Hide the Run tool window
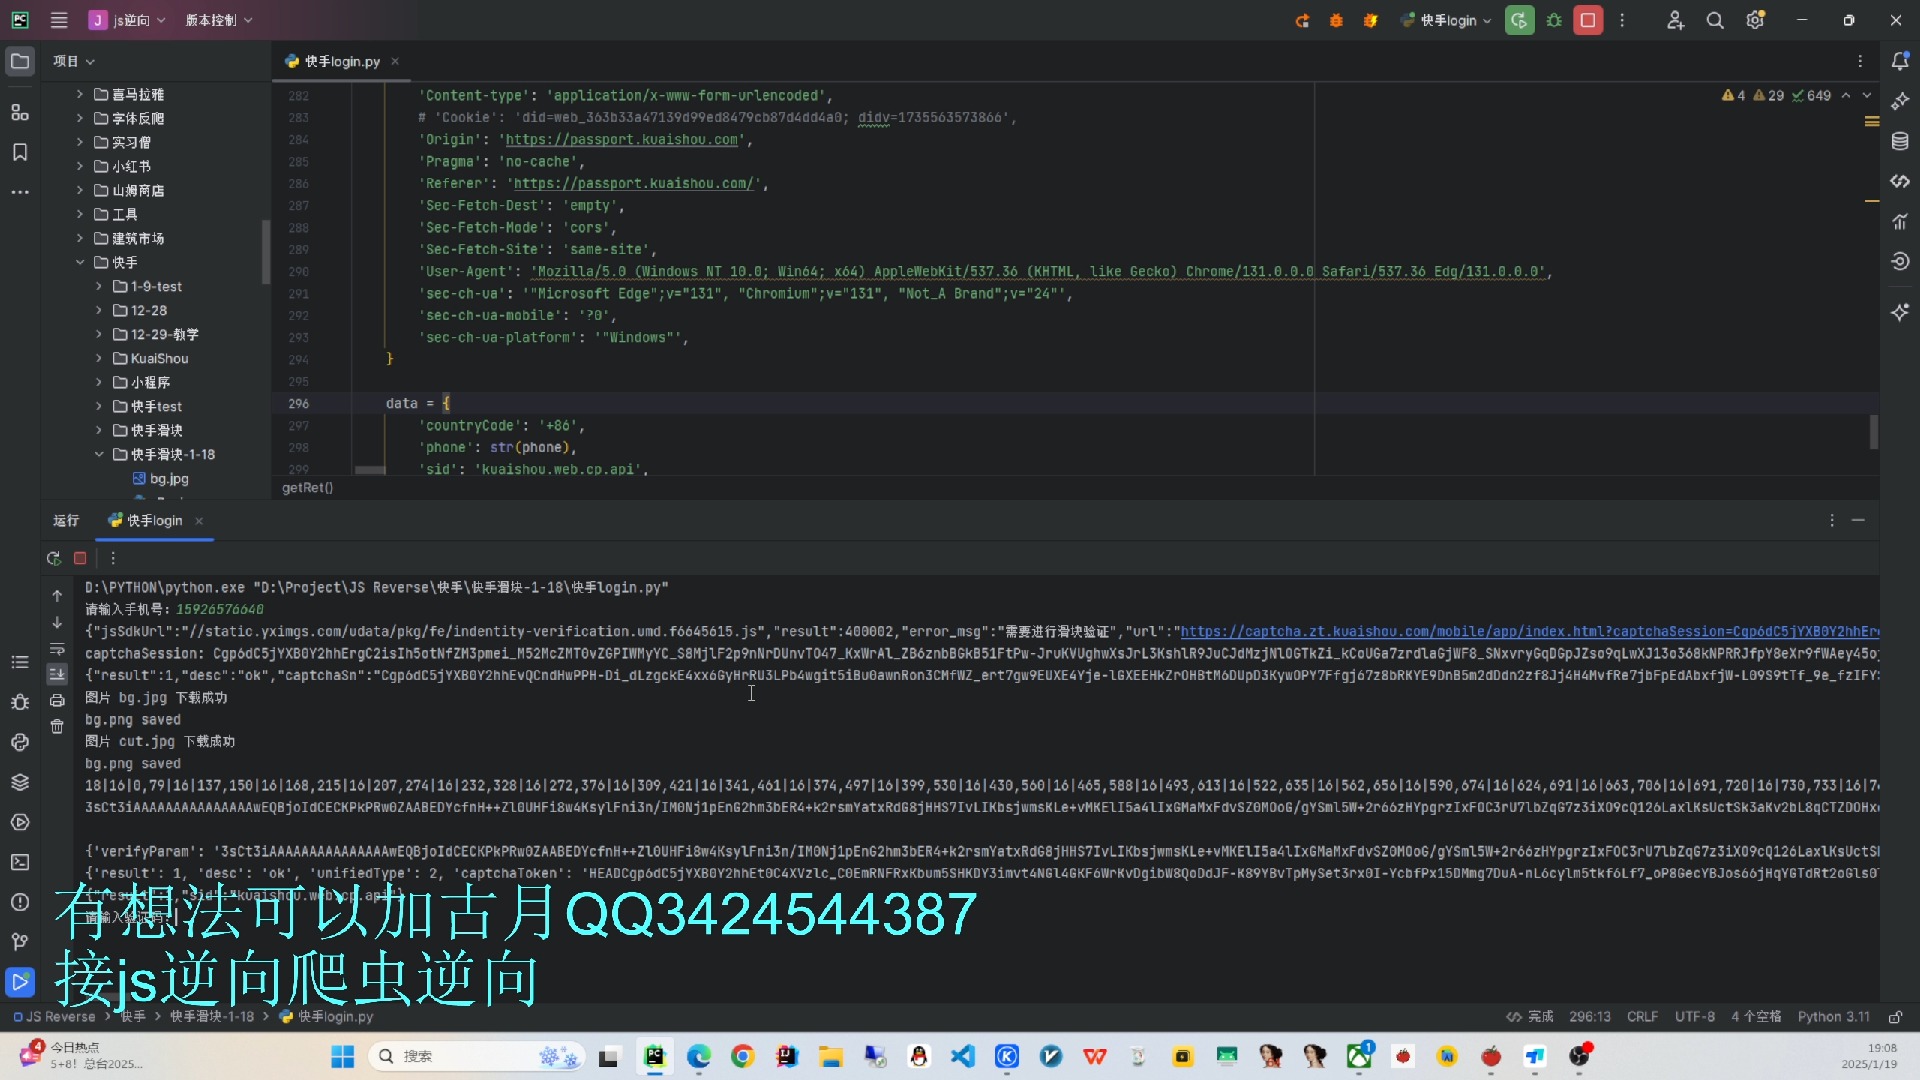The width and height of the screenshot is (1920, 1080). point(1858,521)
